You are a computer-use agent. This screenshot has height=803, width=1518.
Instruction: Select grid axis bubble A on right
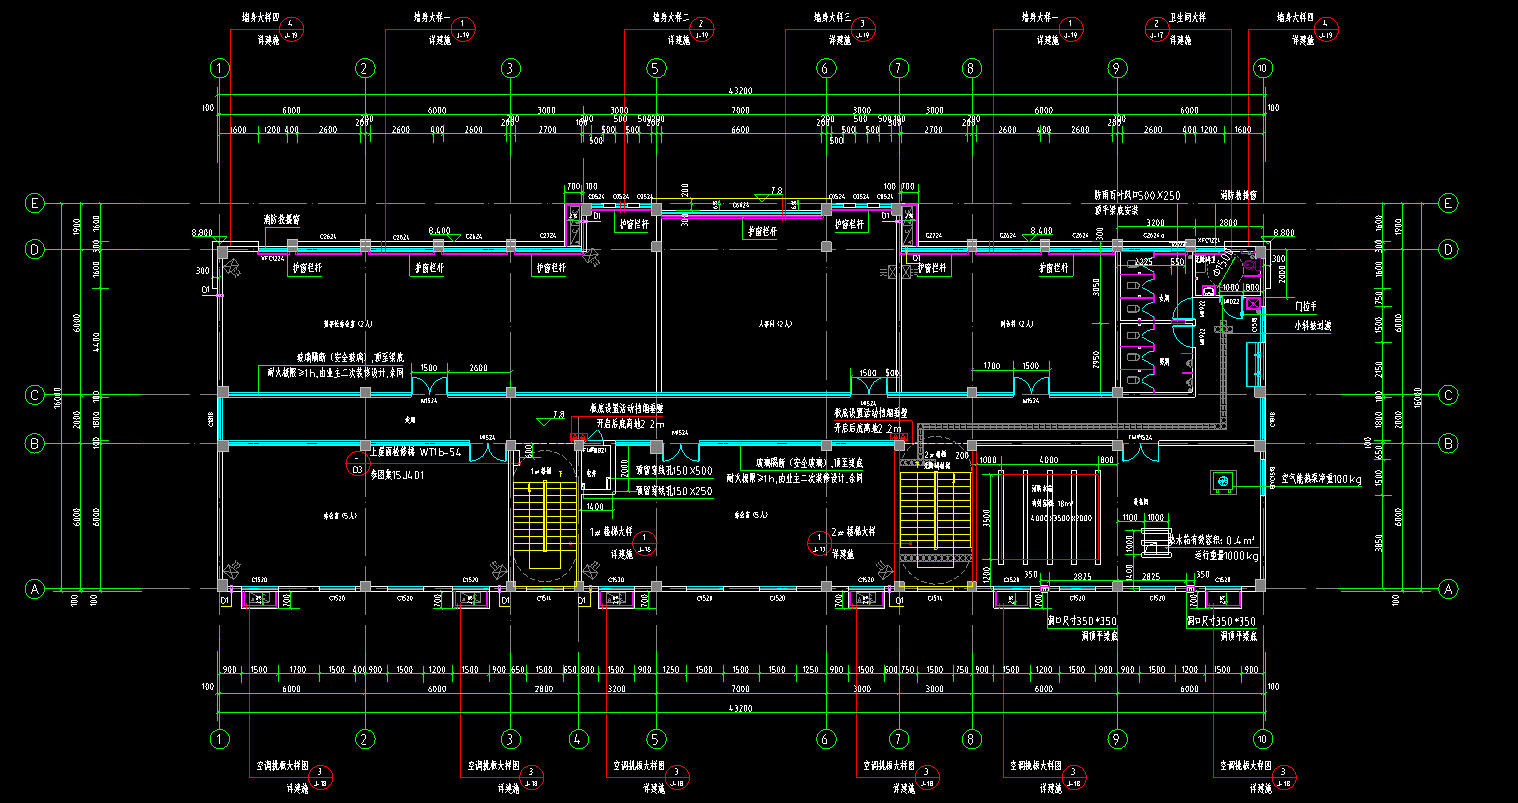click(x=1447, y=589)
